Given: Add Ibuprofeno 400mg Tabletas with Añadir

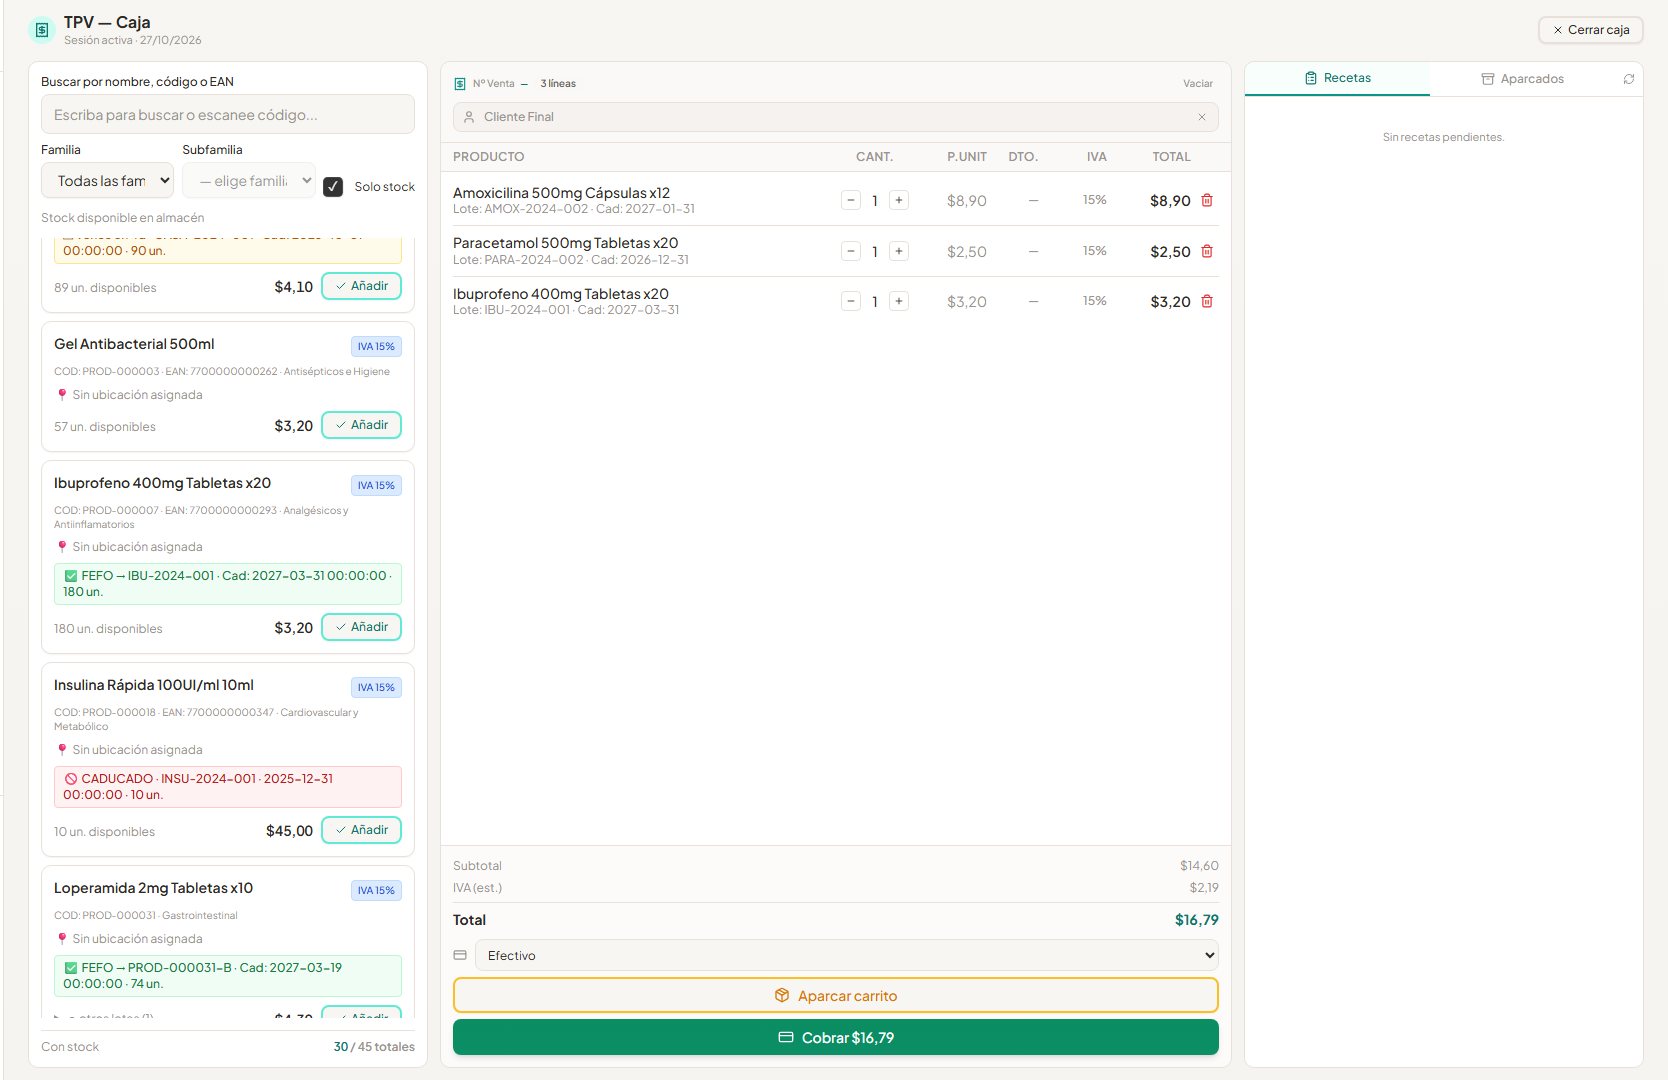Looking at the screenshot, I should coord(362,627).
